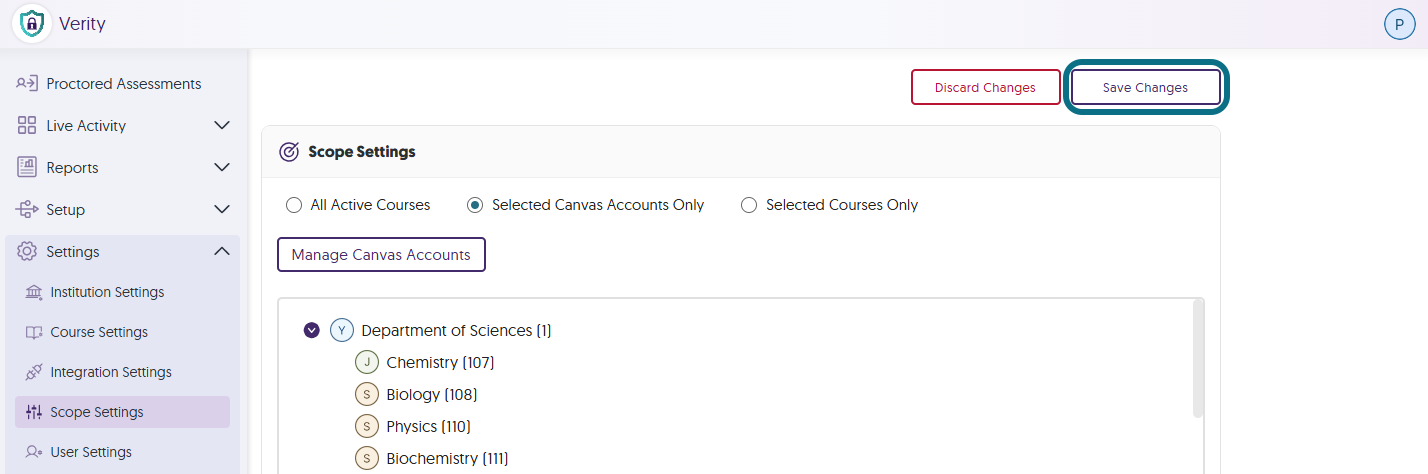Viewport: 1428px width, 474px height.
Task: Click the Save Changes button
Action: tap(1146, 87)
